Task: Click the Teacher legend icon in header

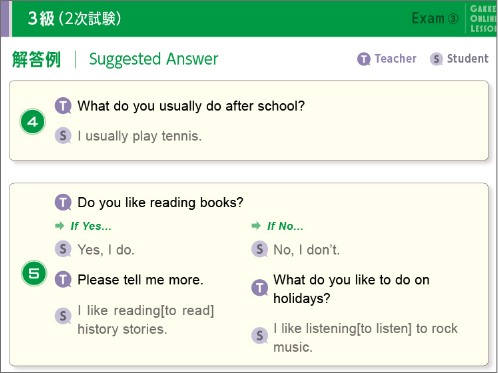Action: tap(364, 59)
